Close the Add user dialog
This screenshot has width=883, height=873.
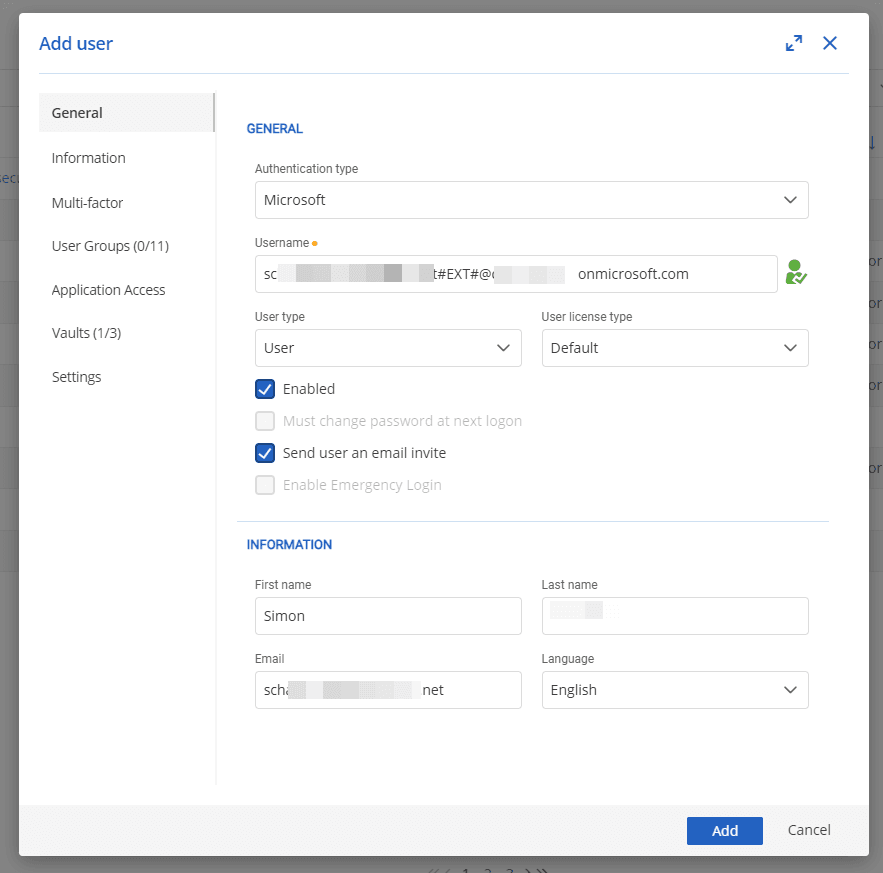click(830, 43)
